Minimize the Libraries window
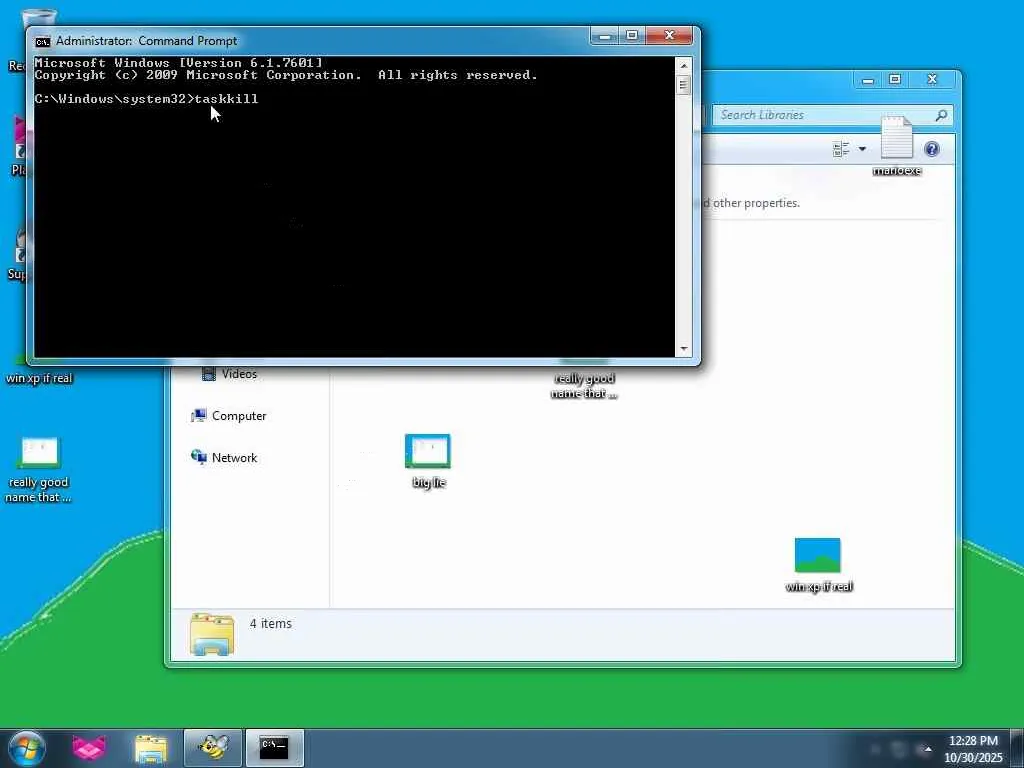 (868, 80)
